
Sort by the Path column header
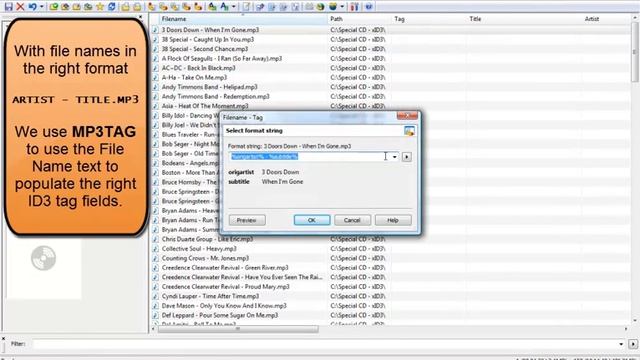359,19
